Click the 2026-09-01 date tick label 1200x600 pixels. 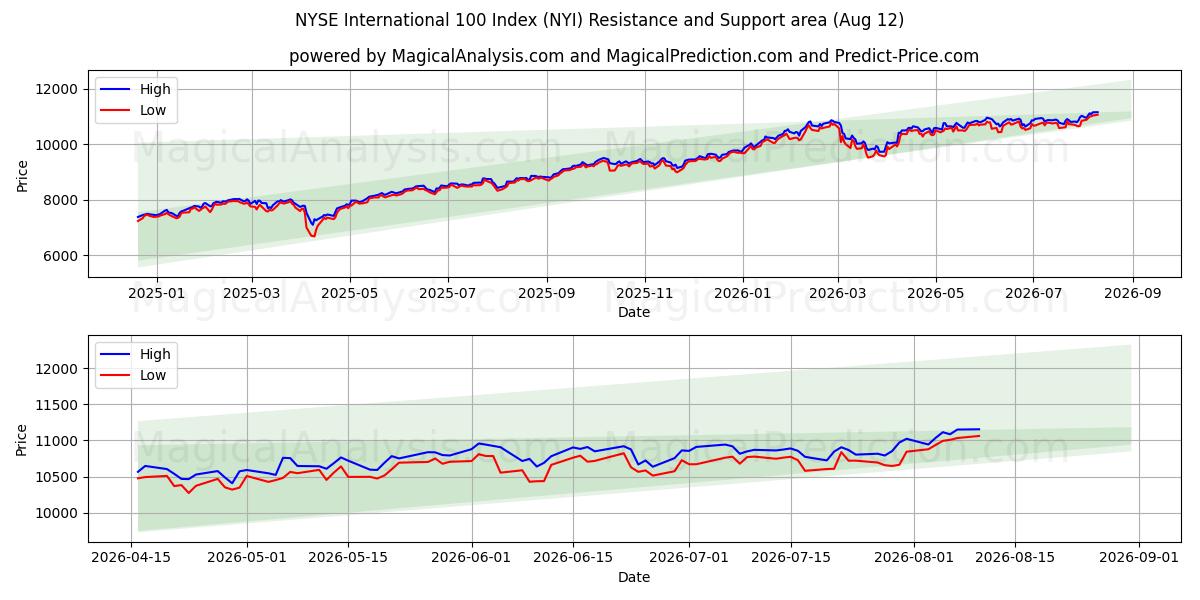tap(1139, 558)
